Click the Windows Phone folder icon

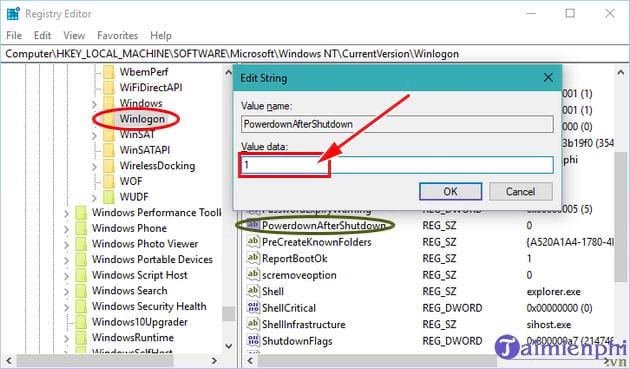click(81, 228)
